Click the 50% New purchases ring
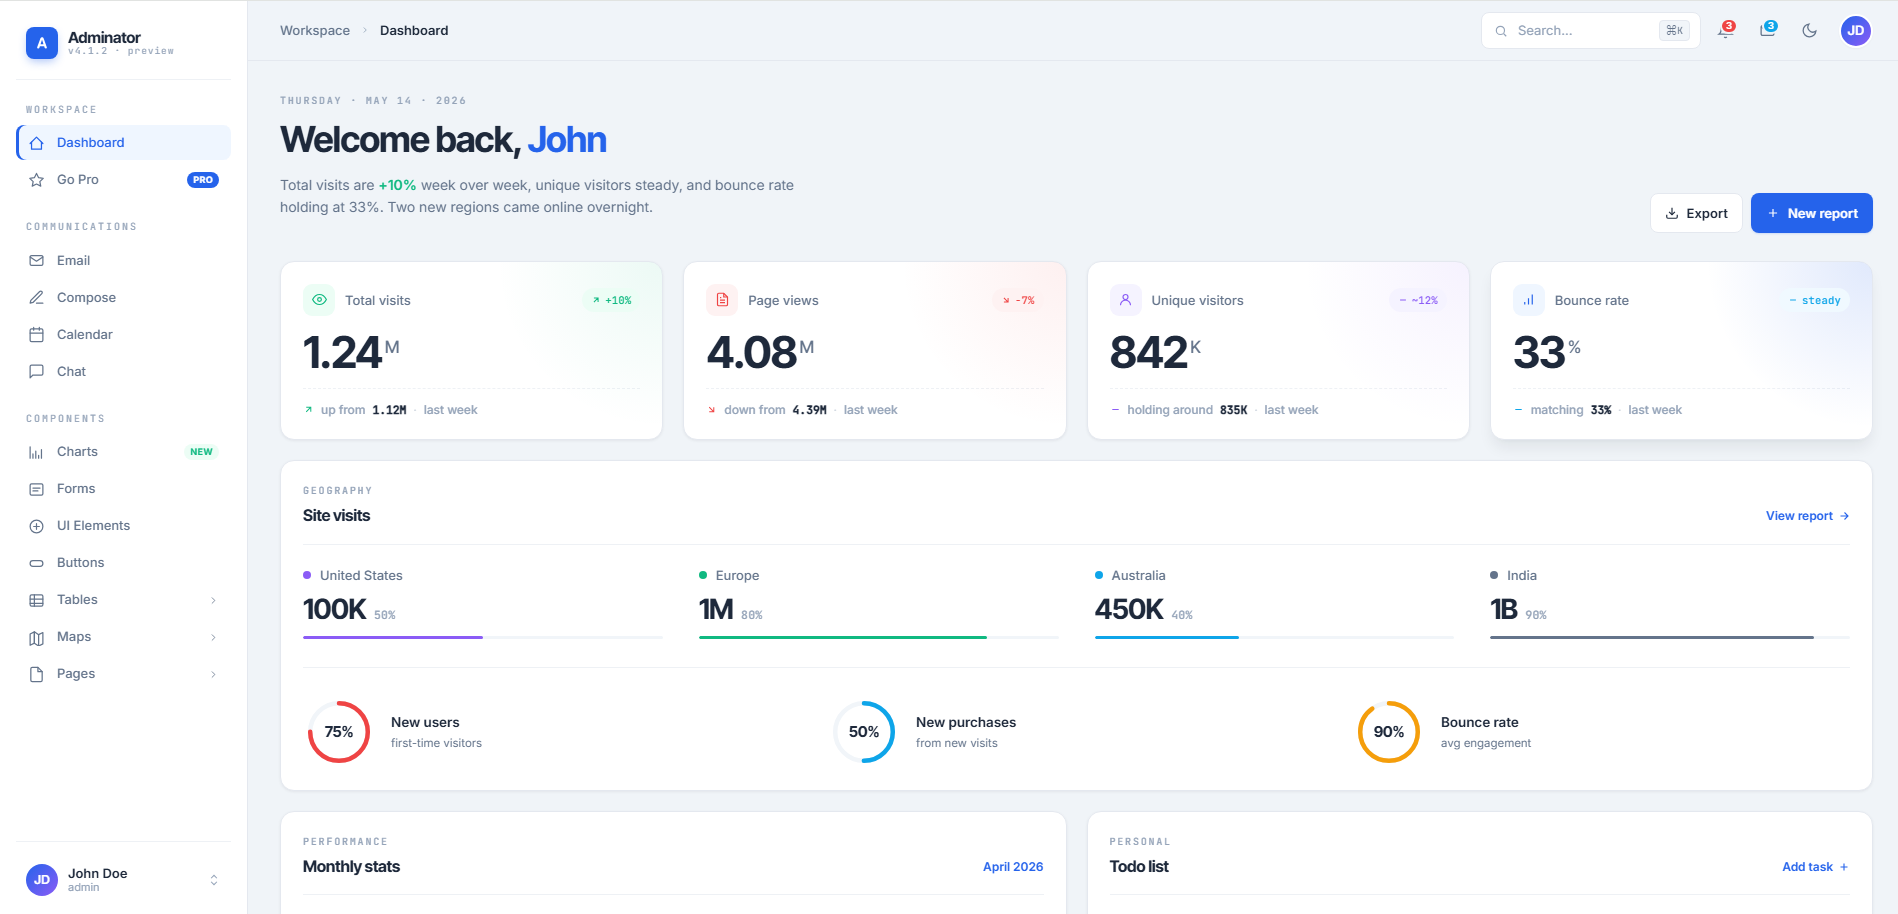1898x914 pixels. point(864,732)
